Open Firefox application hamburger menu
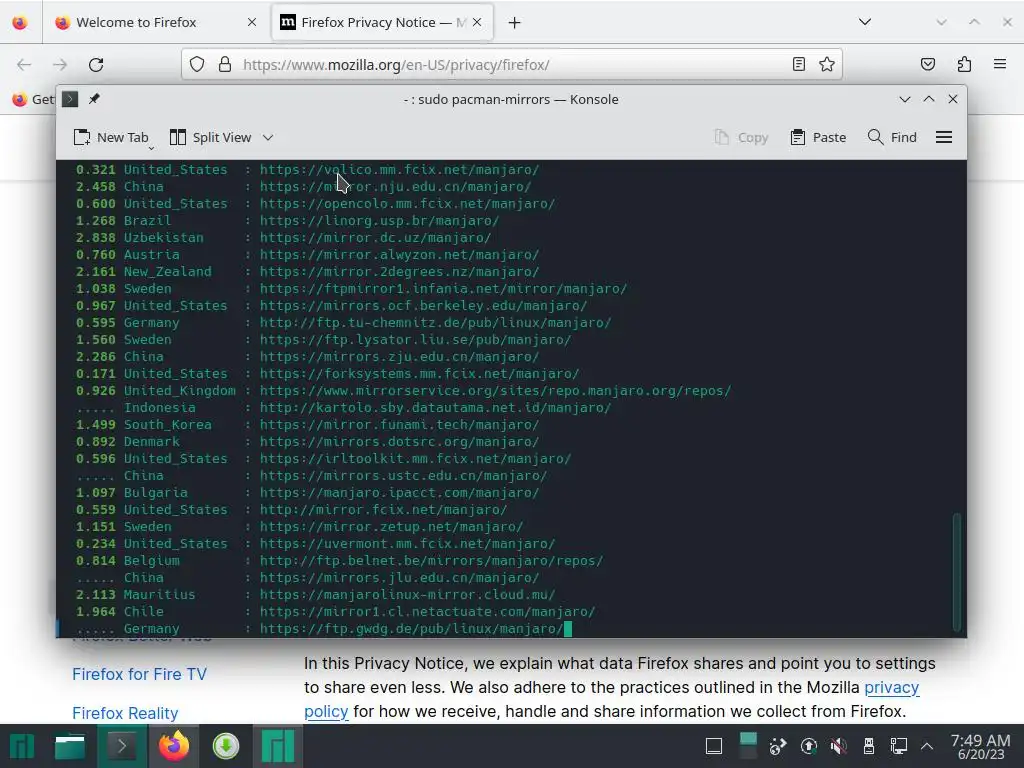 (1000, 64)
